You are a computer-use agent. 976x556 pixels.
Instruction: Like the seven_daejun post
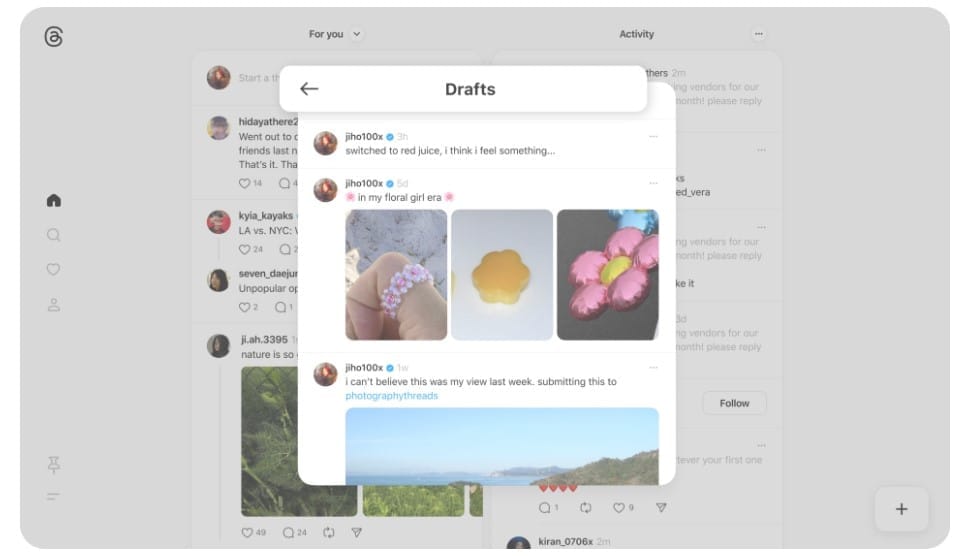(x=245, y=307)
